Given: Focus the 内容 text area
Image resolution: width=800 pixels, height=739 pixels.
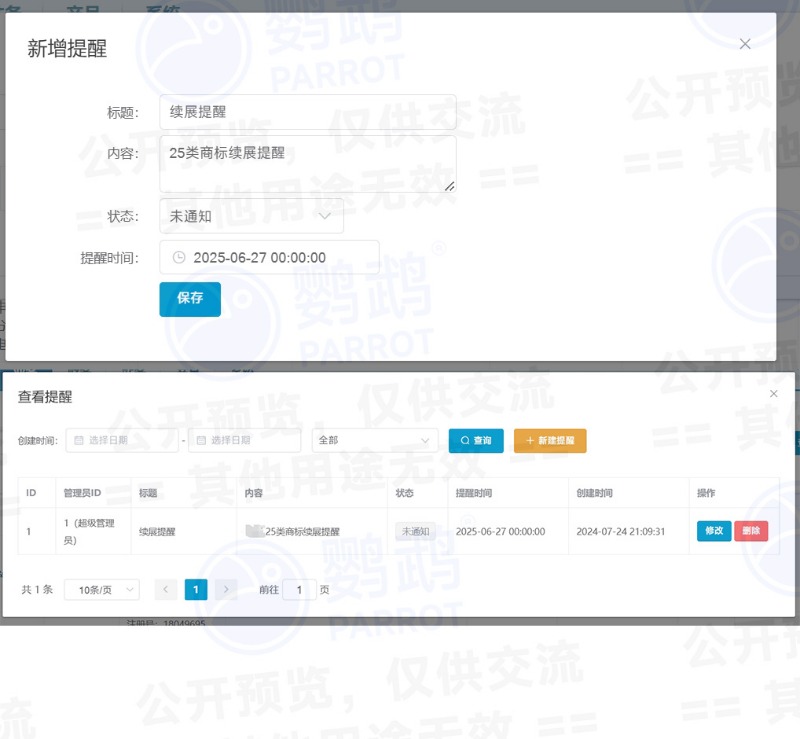Looking at the screenshot, I should [x=307, y=164].
